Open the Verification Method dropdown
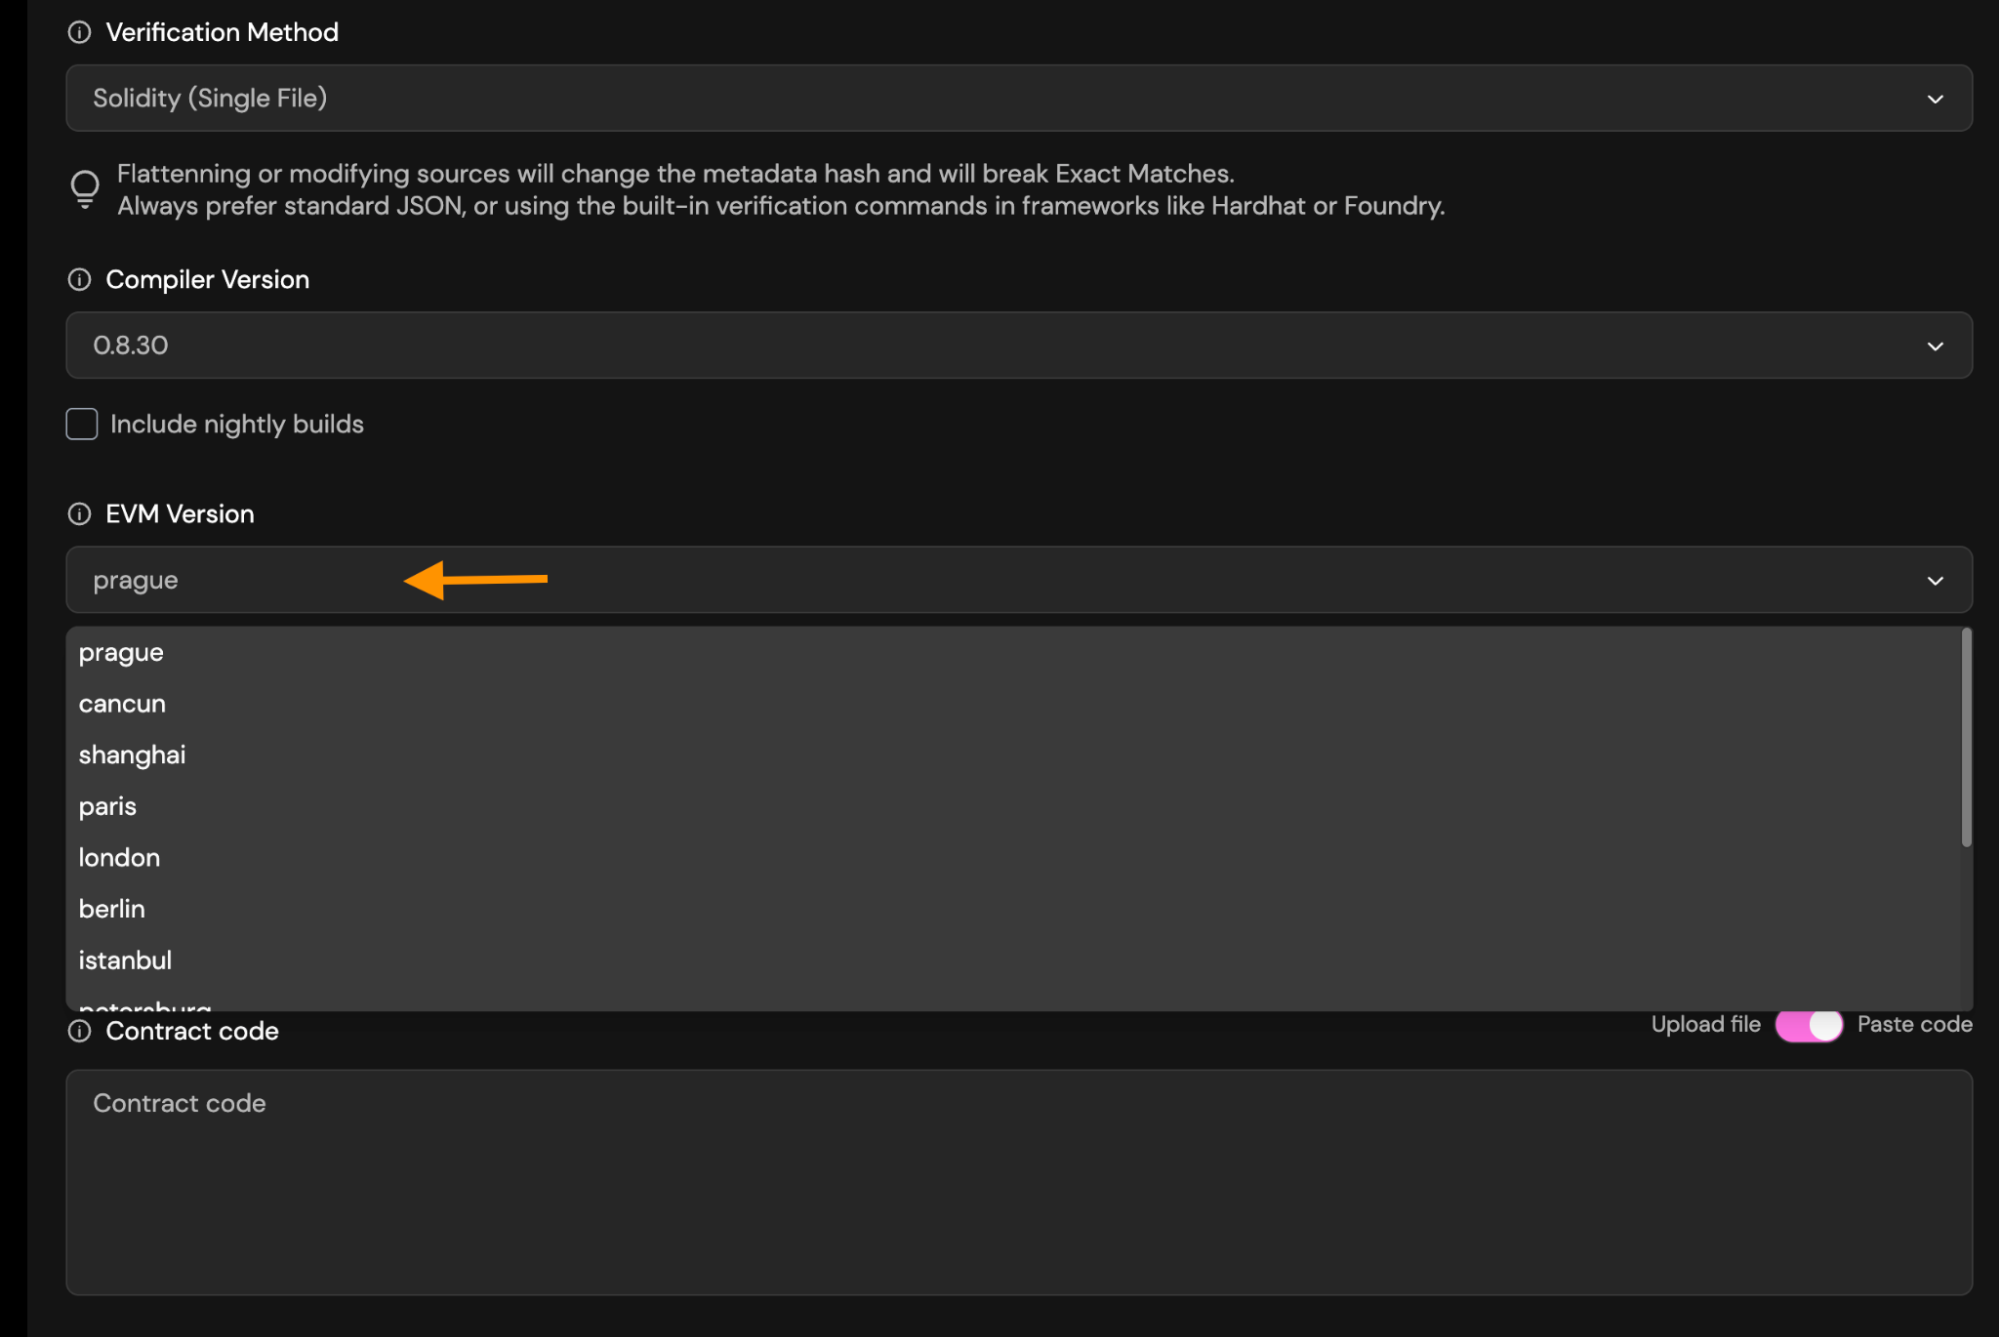 1018,98
